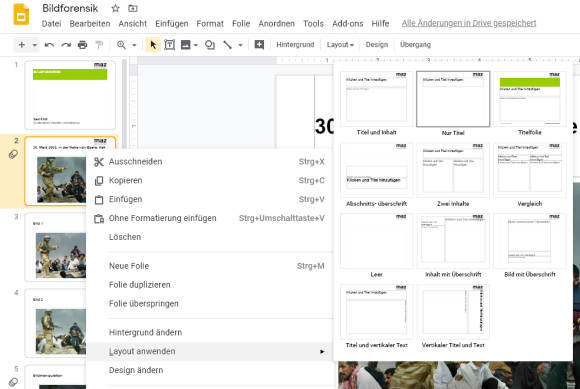Open the Layout toolbar dropdown
This screenshot has width=580, height=389.
coord(340,45)
